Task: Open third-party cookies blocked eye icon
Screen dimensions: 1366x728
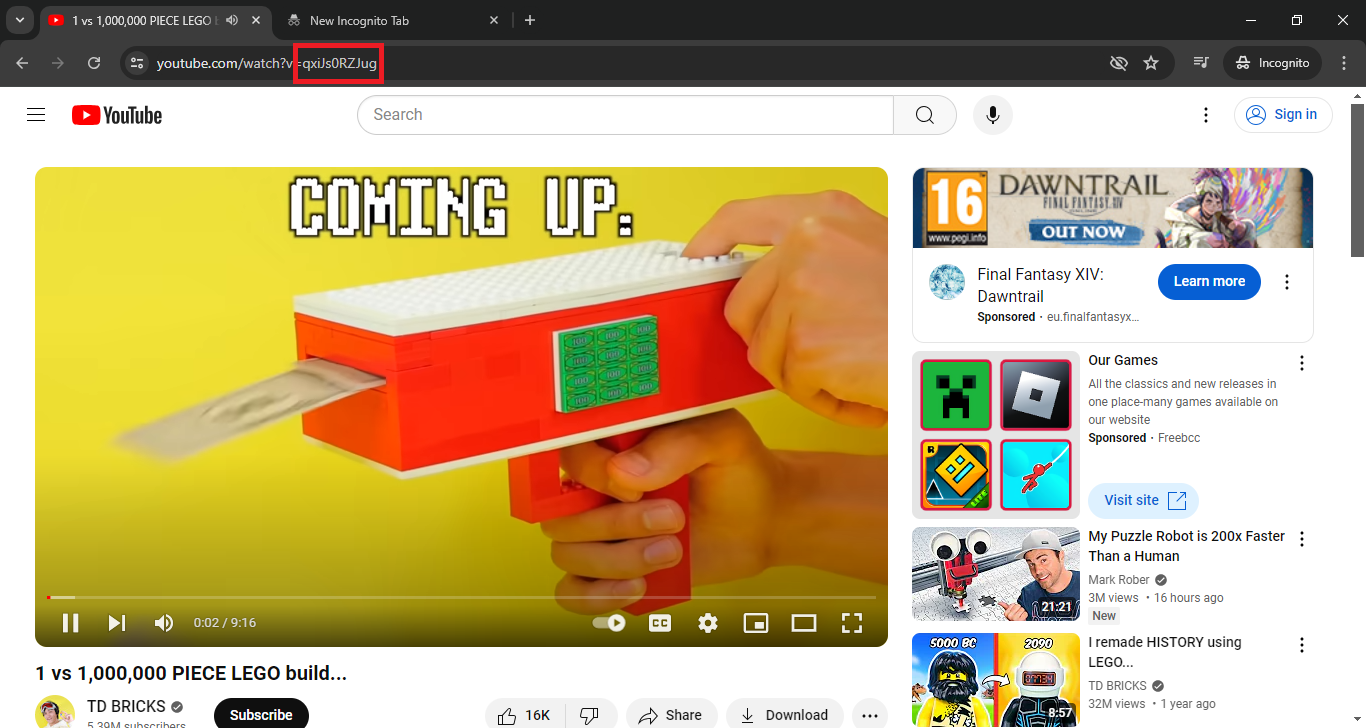Action: pos(1119,63)
